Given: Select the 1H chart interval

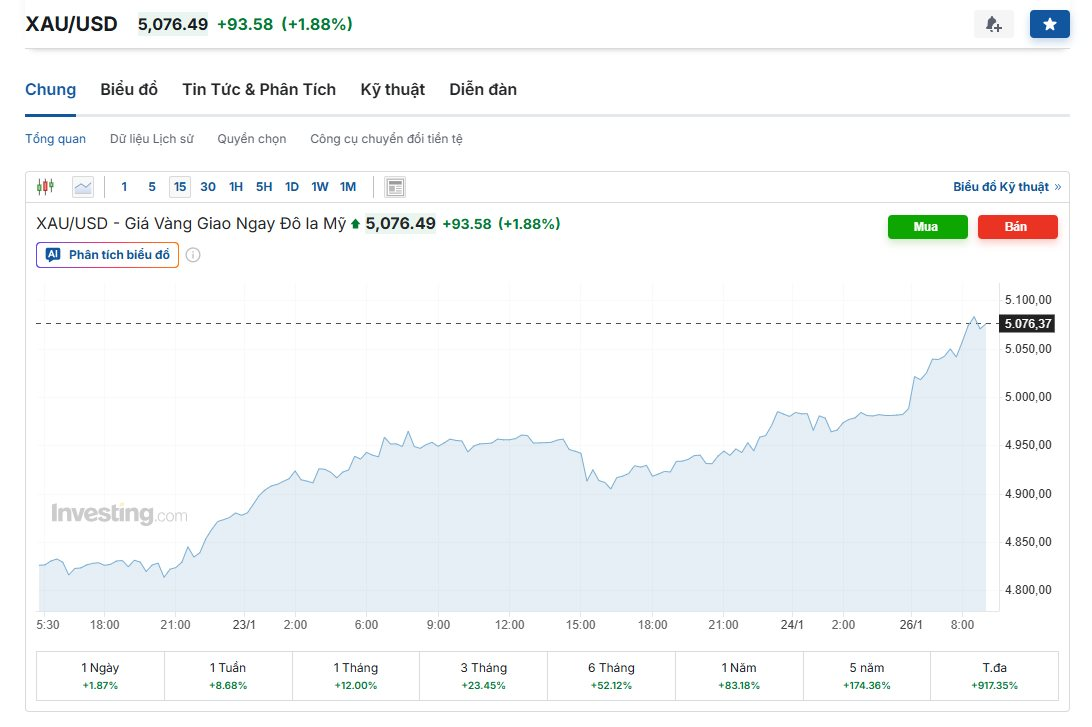Looking at the screenshot, I should coord(236,187).
